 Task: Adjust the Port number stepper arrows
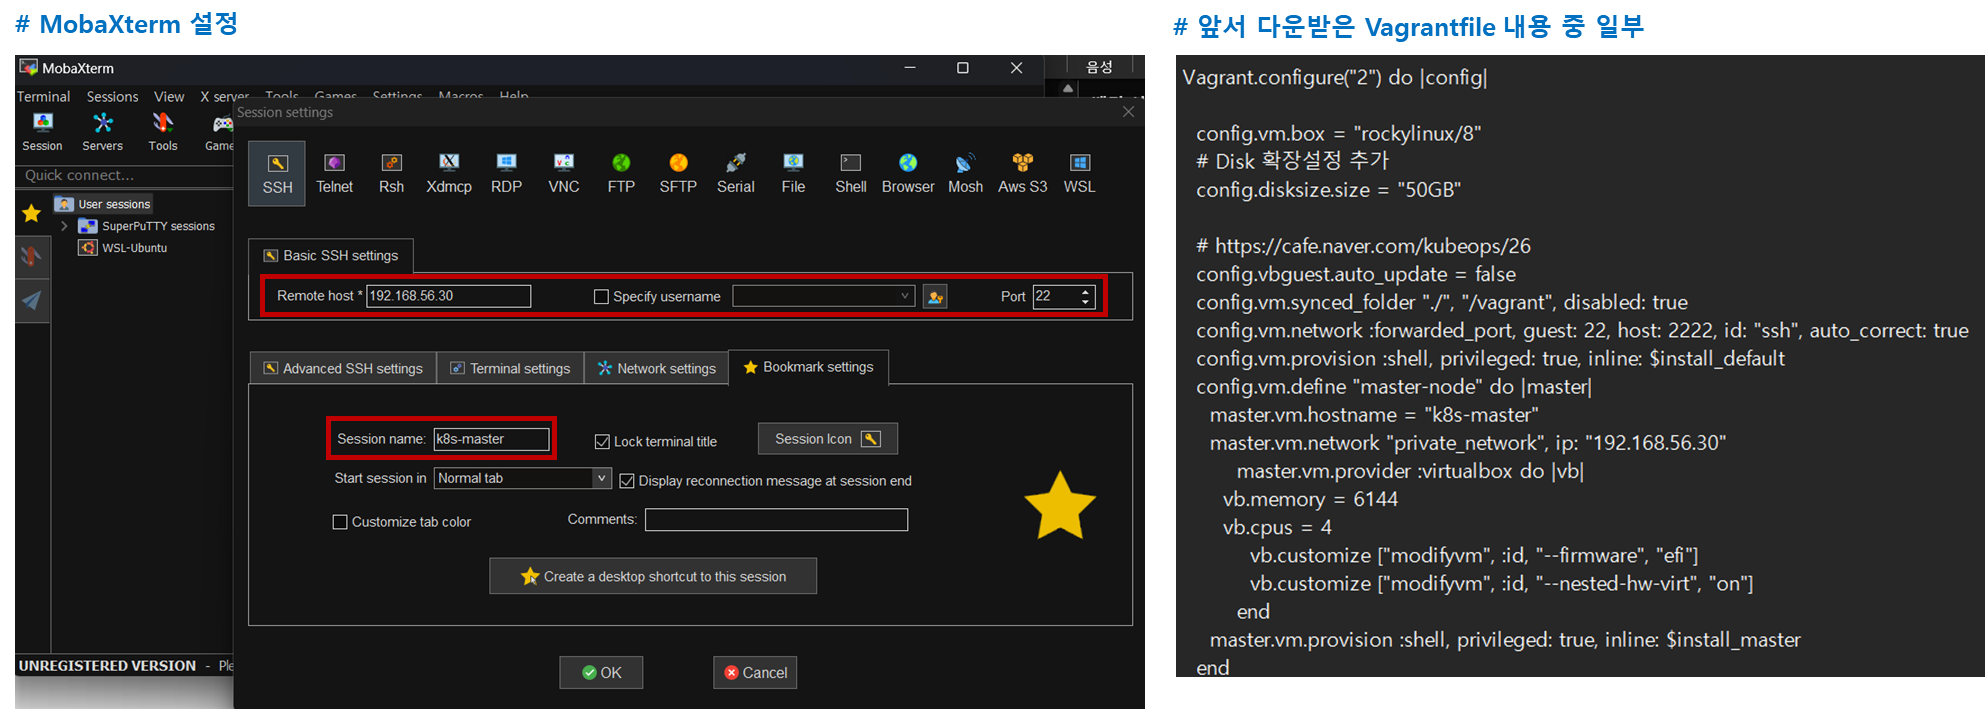(1086, 297)
